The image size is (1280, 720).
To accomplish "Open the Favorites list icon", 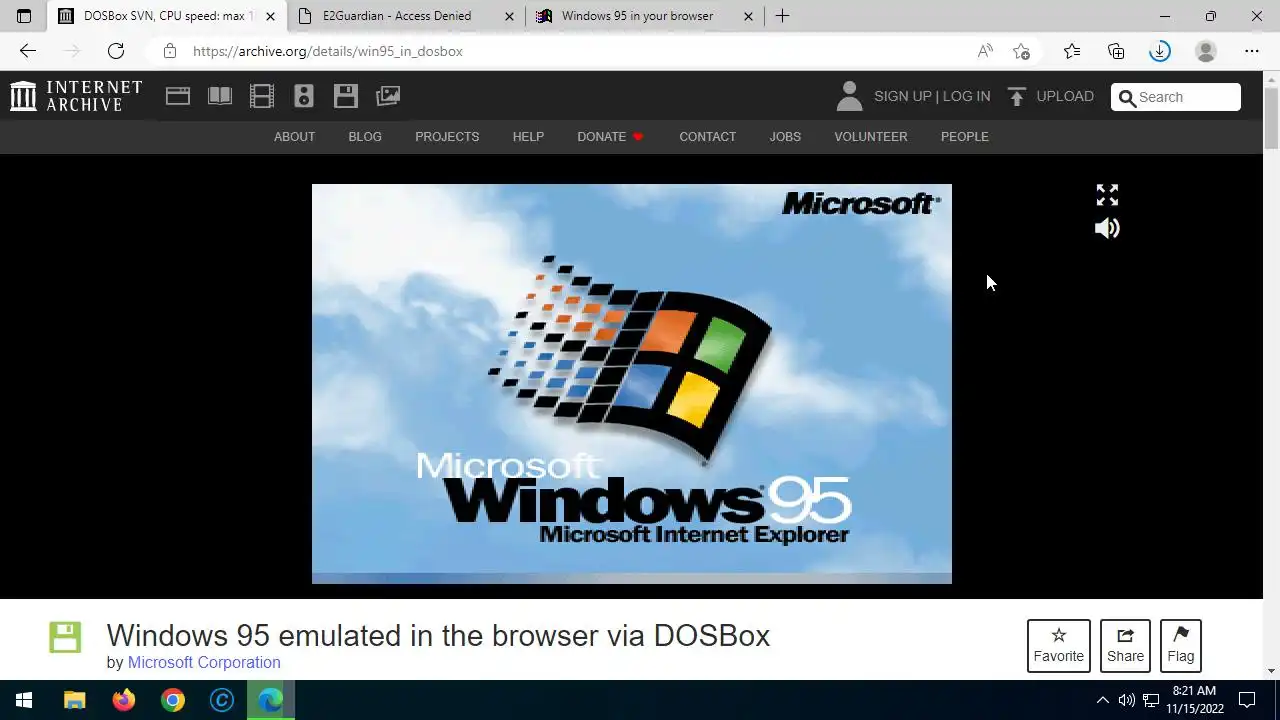I will pos(1072,51).
